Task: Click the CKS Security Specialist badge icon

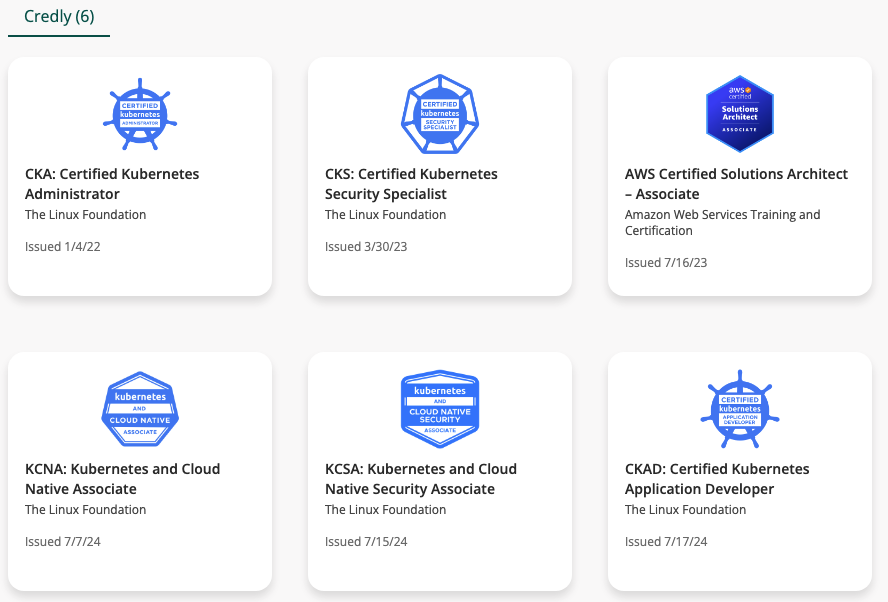Action: (440, 114)
